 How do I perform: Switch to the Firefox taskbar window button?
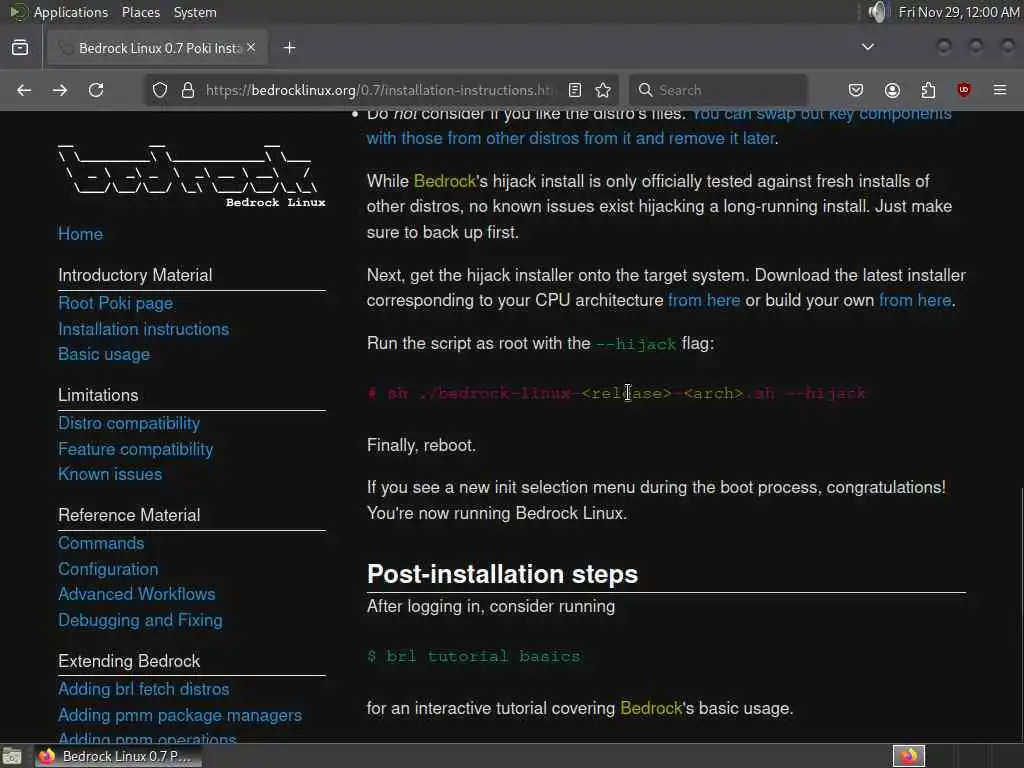tap(118, 756)
